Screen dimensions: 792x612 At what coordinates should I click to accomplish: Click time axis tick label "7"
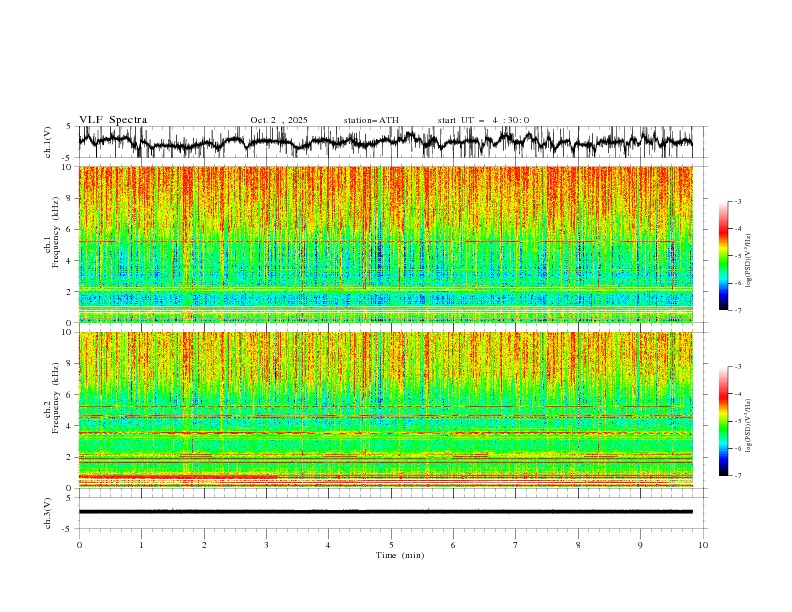[516, 545]
